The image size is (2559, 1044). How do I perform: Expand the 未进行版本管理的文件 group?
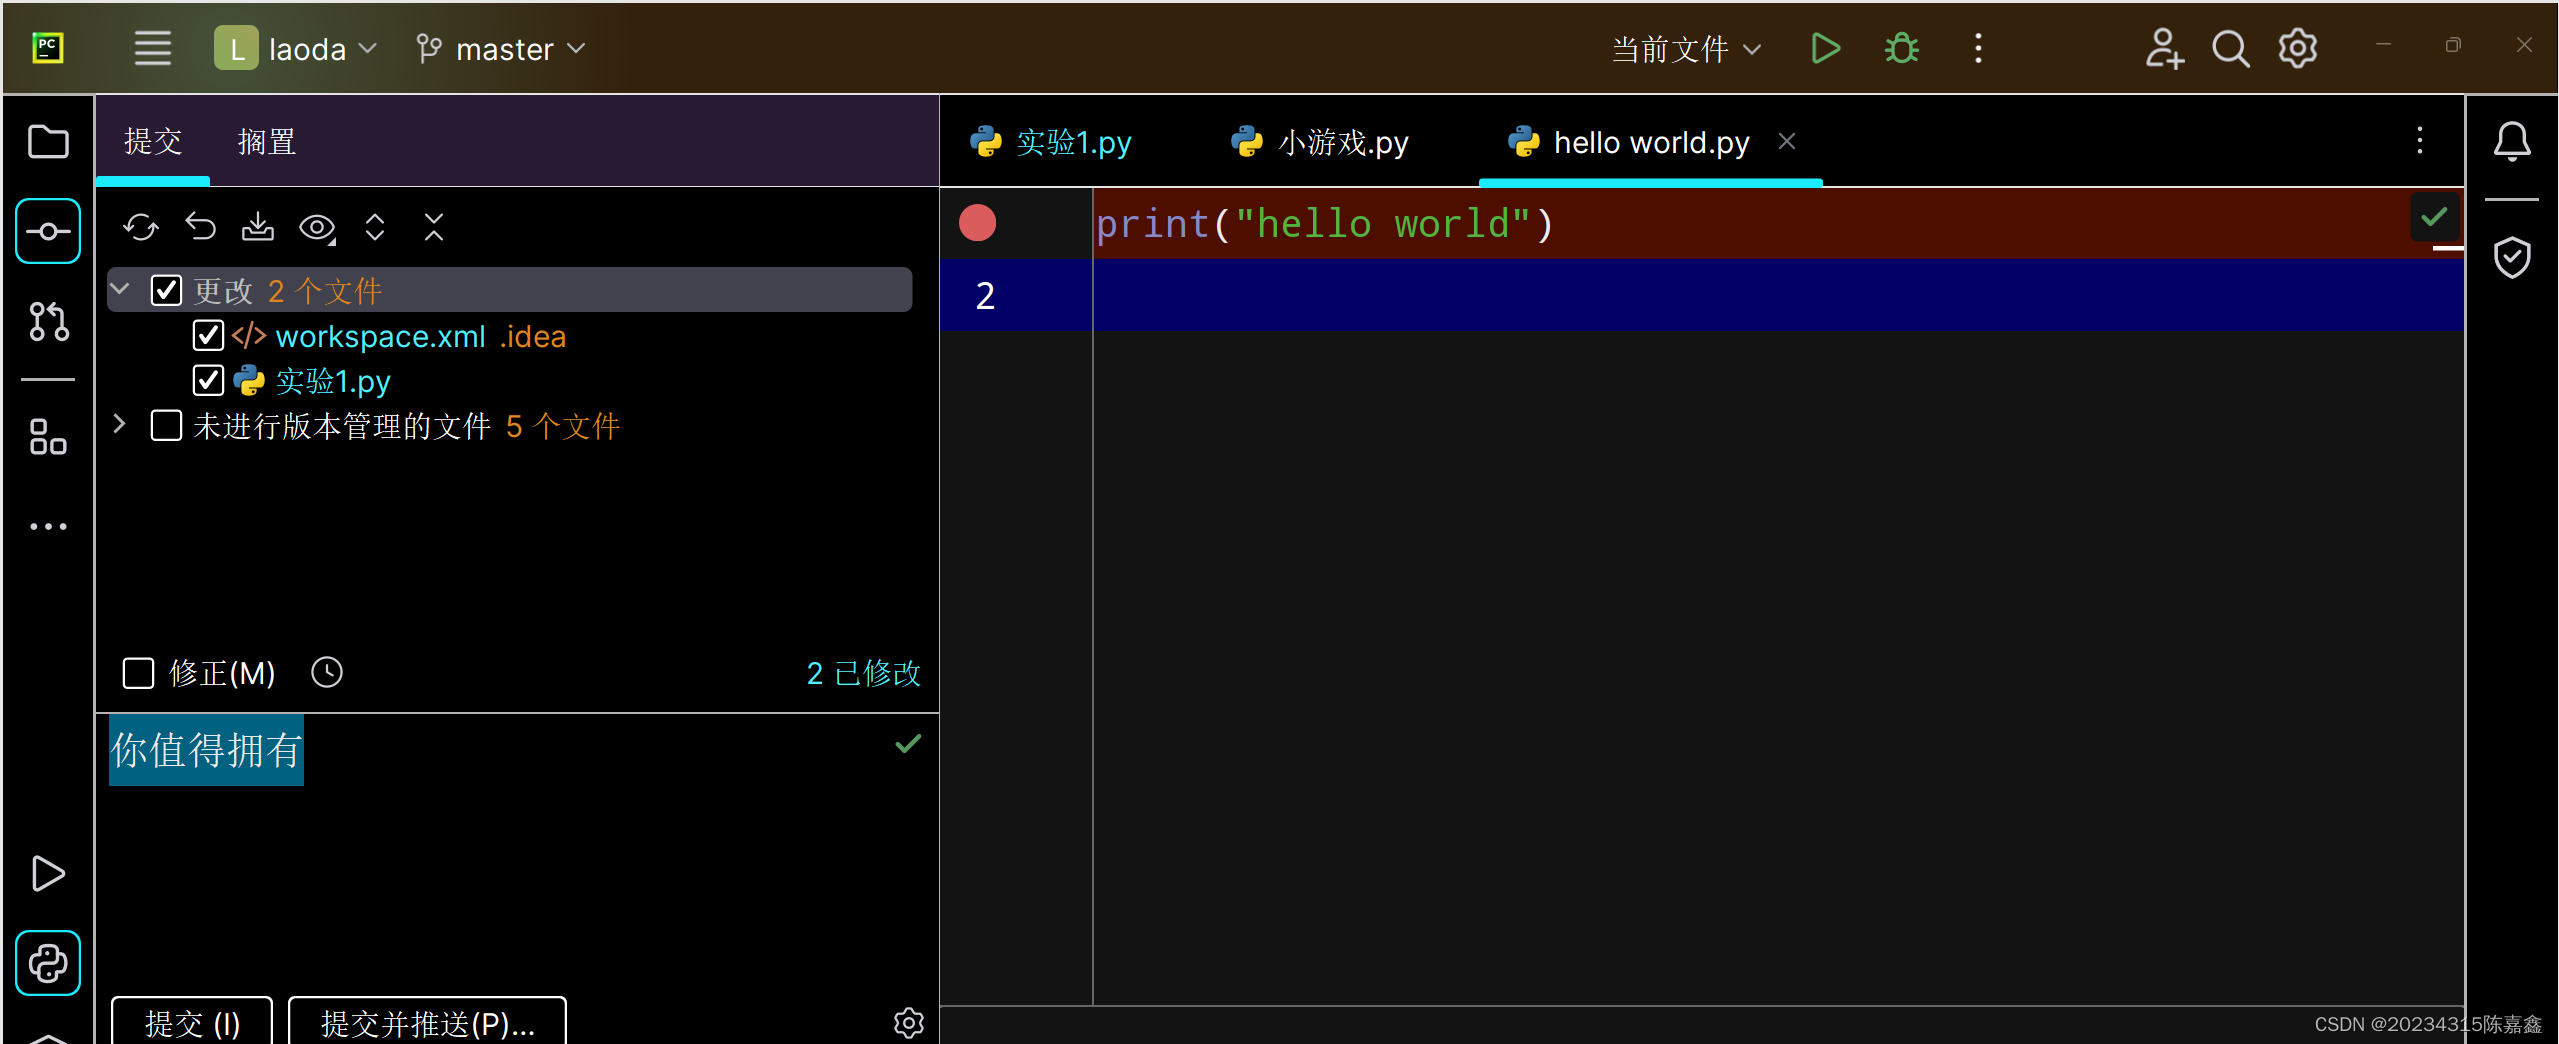tap(119, 424)
